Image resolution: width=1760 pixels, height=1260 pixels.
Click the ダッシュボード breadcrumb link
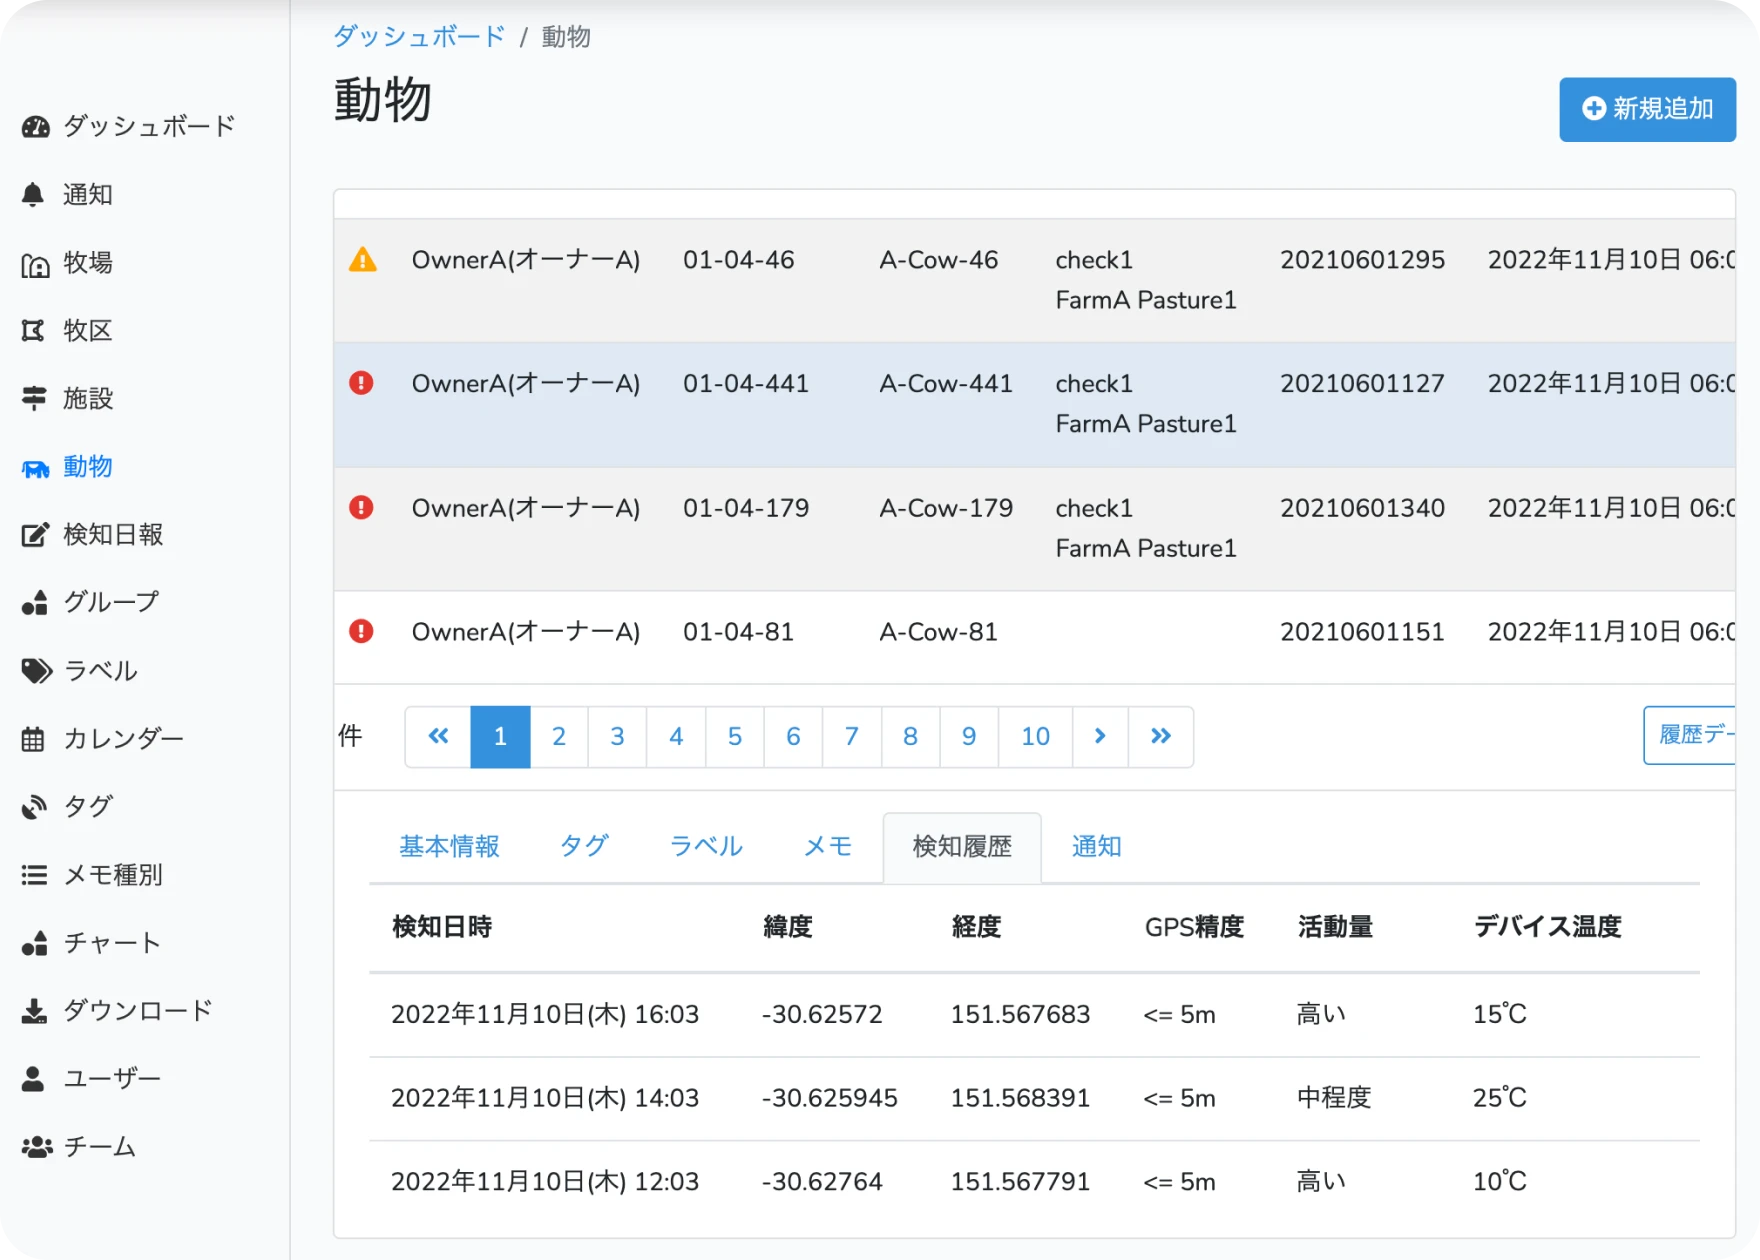(x=419, y=37)
